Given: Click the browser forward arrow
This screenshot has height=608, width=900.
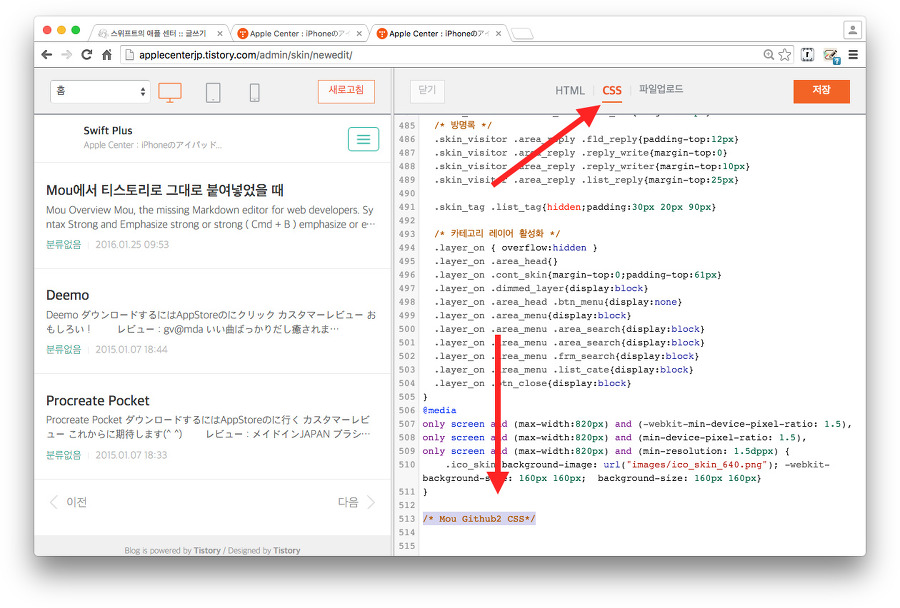Looking at the screenshot, I should (67, 55).
